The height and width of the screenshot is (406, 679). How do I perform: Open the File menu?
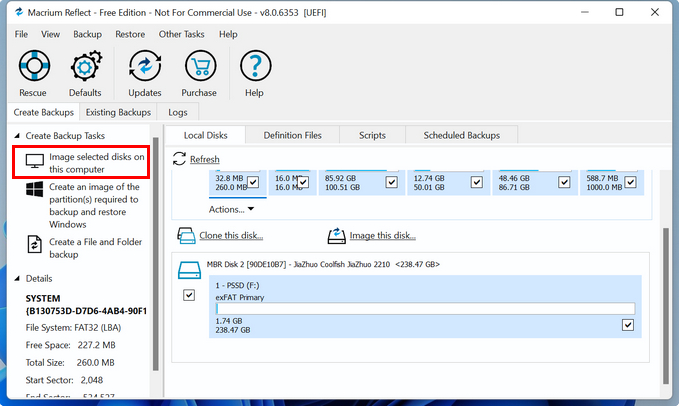[x=21, y=34]
